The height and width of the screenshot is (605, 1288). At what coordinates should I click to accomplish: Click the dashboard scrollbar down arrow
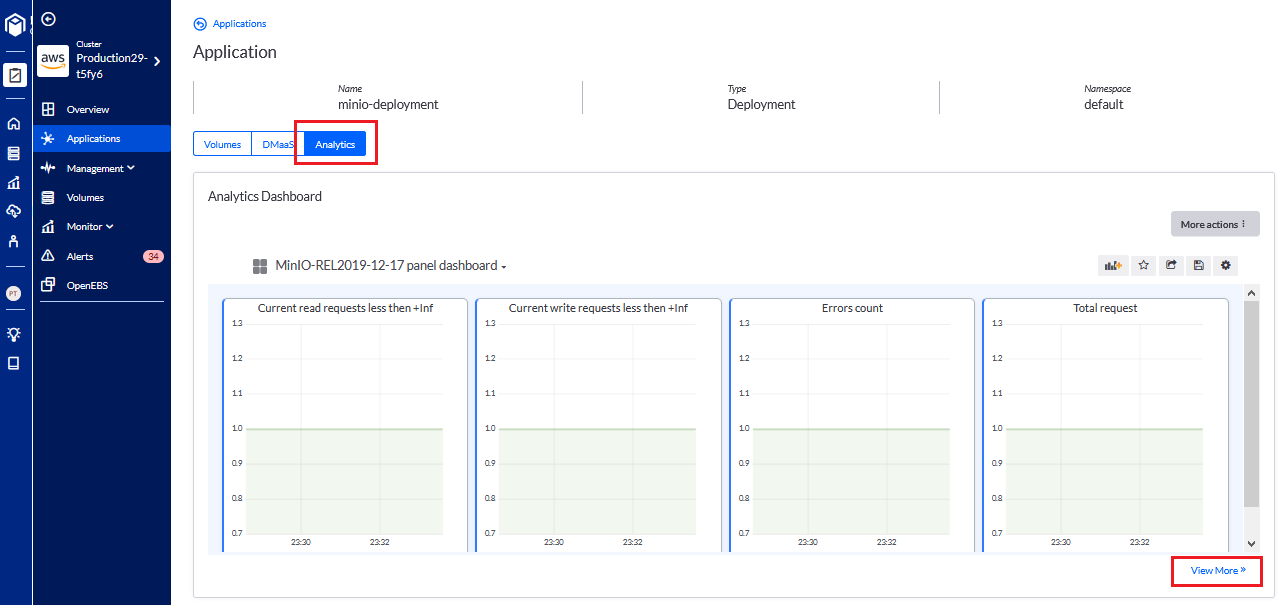point(1251,543)
